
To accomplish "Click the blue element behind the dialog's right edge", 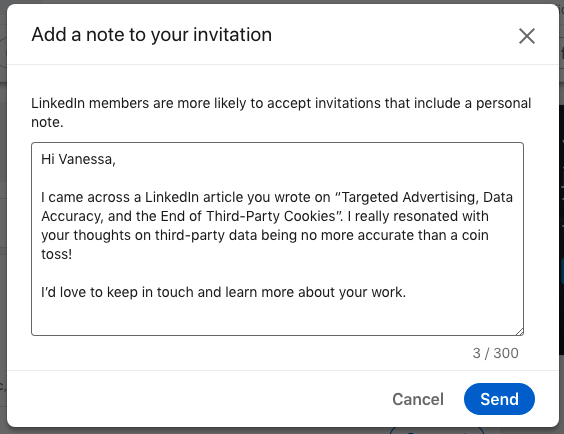I will (562, 271).
